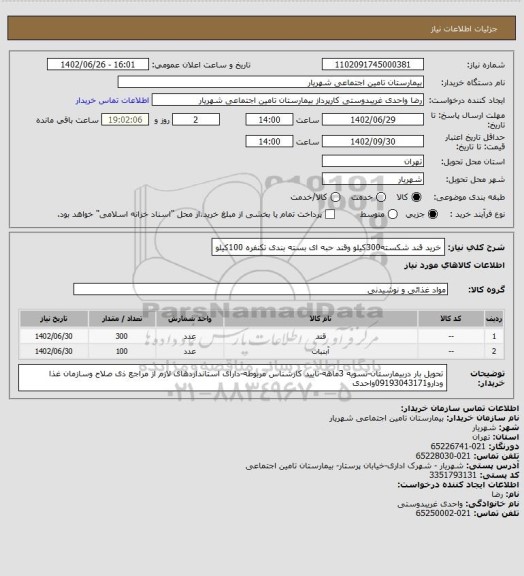Viewport: 524px width, 576px height.
Task: Click the remaining time field 19:02:06
Action: coord(125,120)
